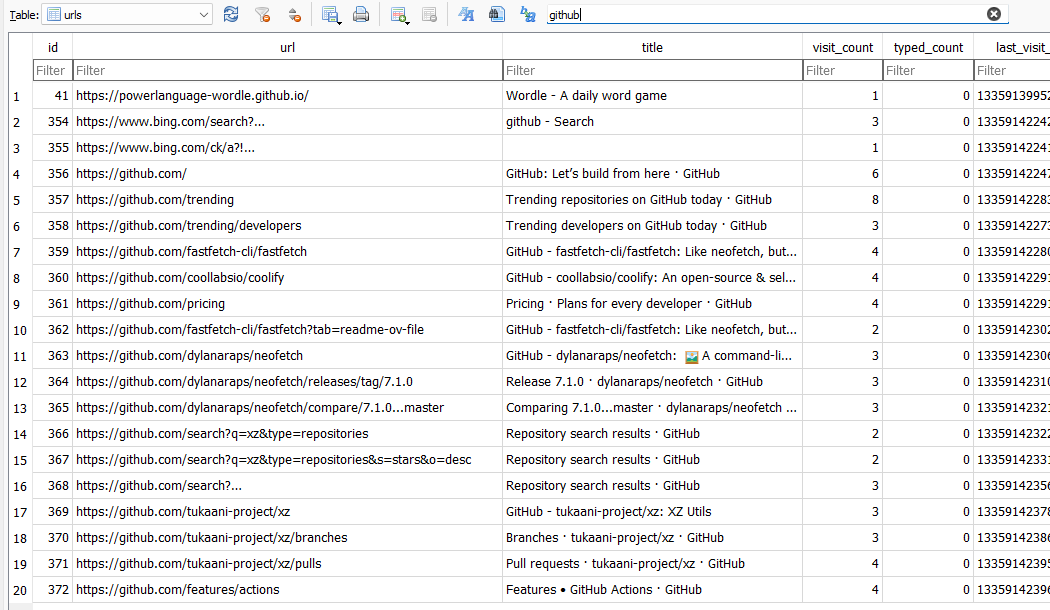1050x610 pixels.
Task: Insert a new record icon
Action: 399,14
